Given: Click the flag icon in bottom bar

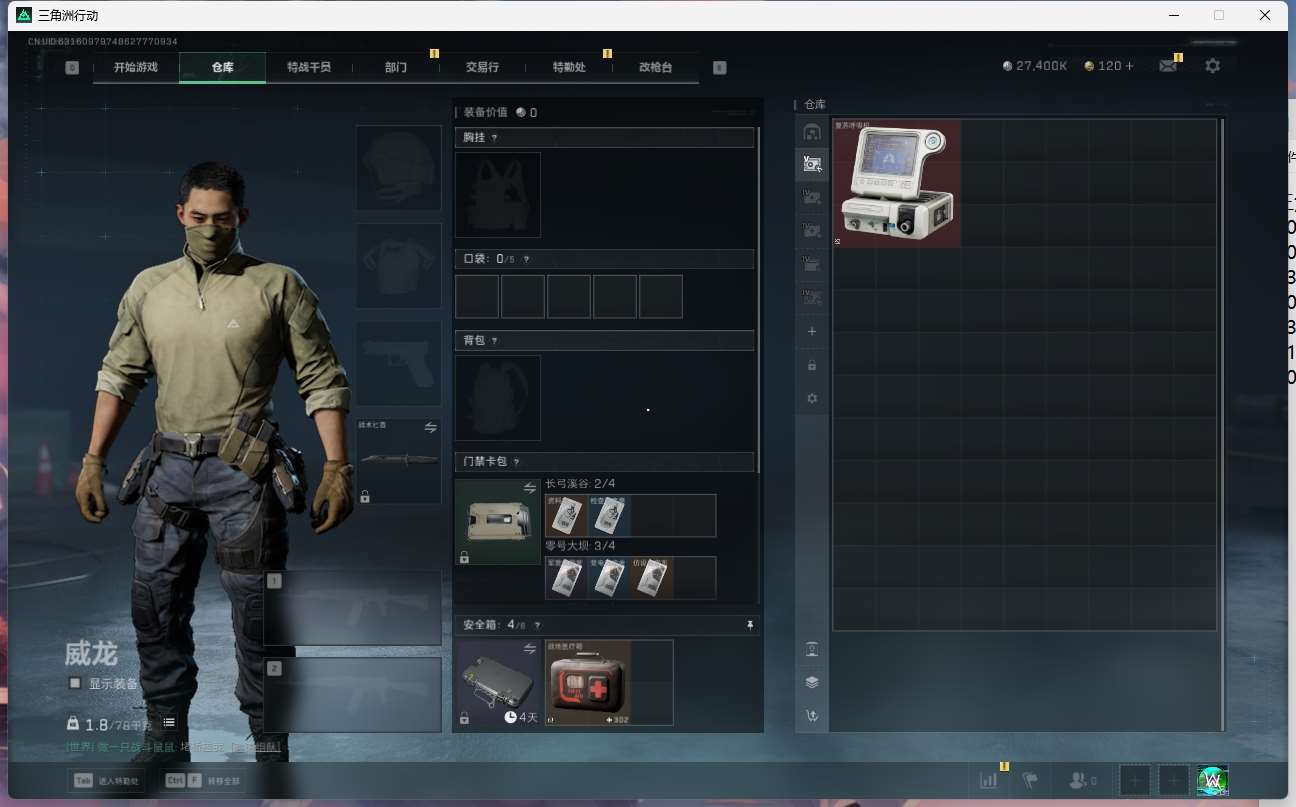Looking at the screenshot, I should click(x=1030, y=780).
